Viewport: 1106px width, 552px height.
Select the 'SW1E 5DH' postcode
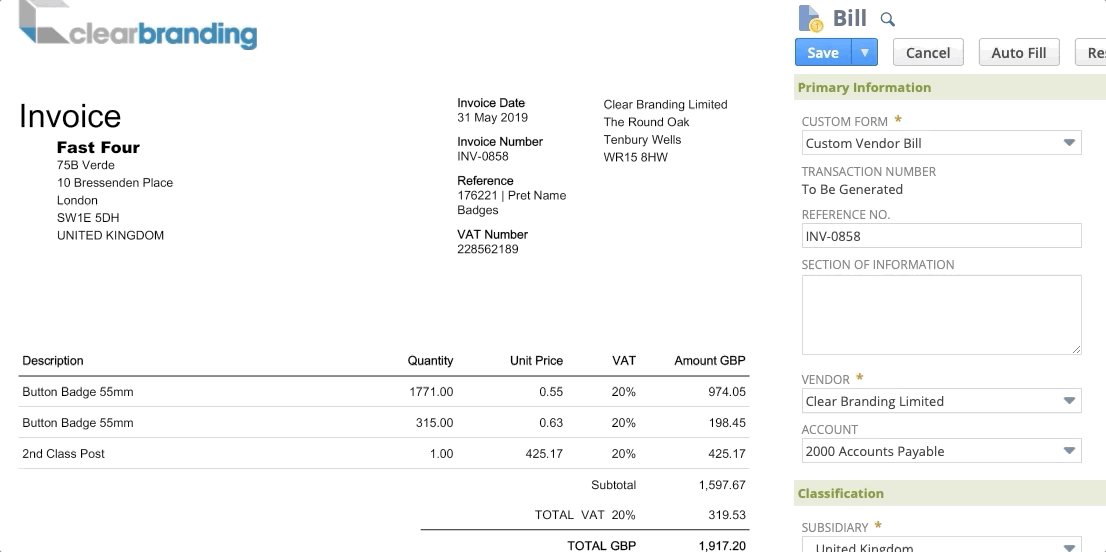click(x=88, y=218)
